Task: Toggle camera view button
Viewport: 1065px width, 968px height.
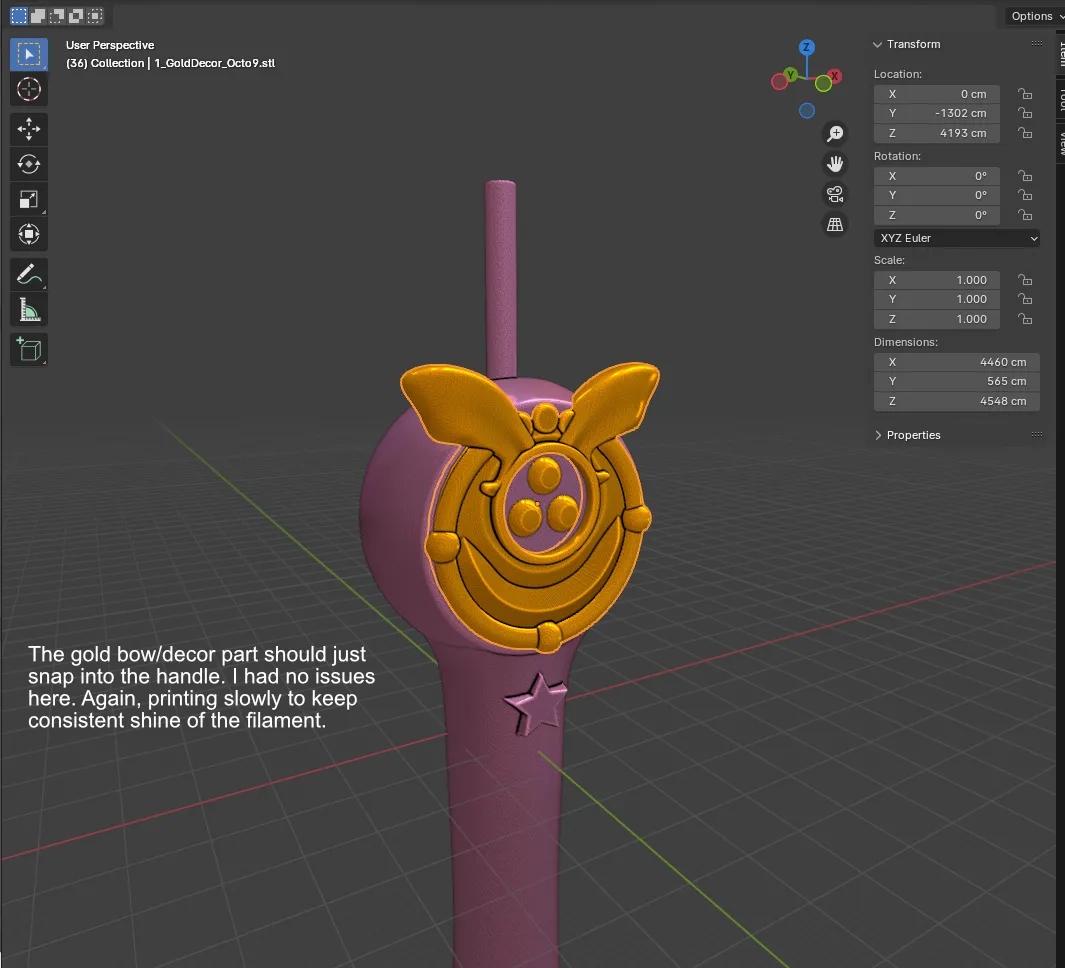Action: 835,194
